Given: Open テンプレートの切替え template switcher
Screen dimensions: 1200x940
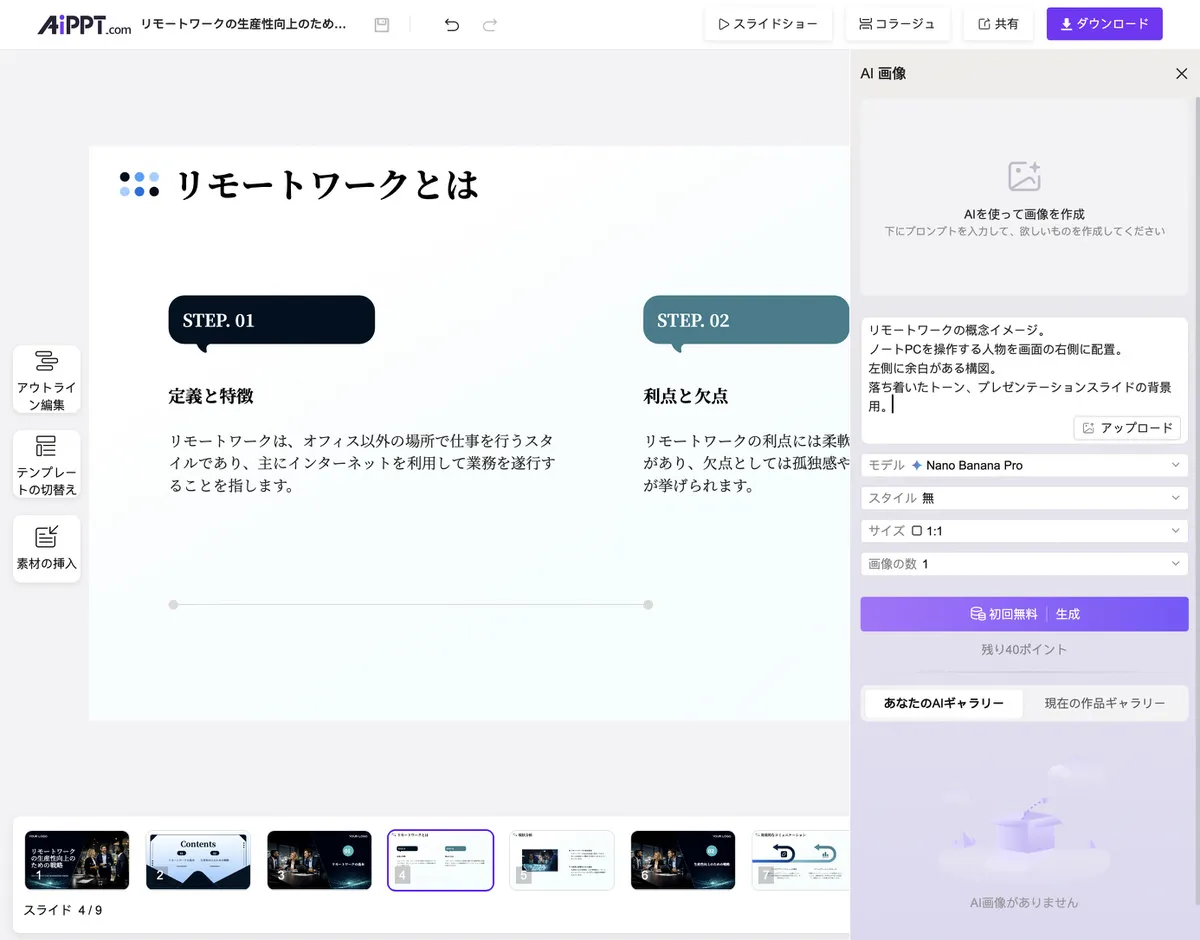Looking at the screenshot, I should [x=46, y=464].
